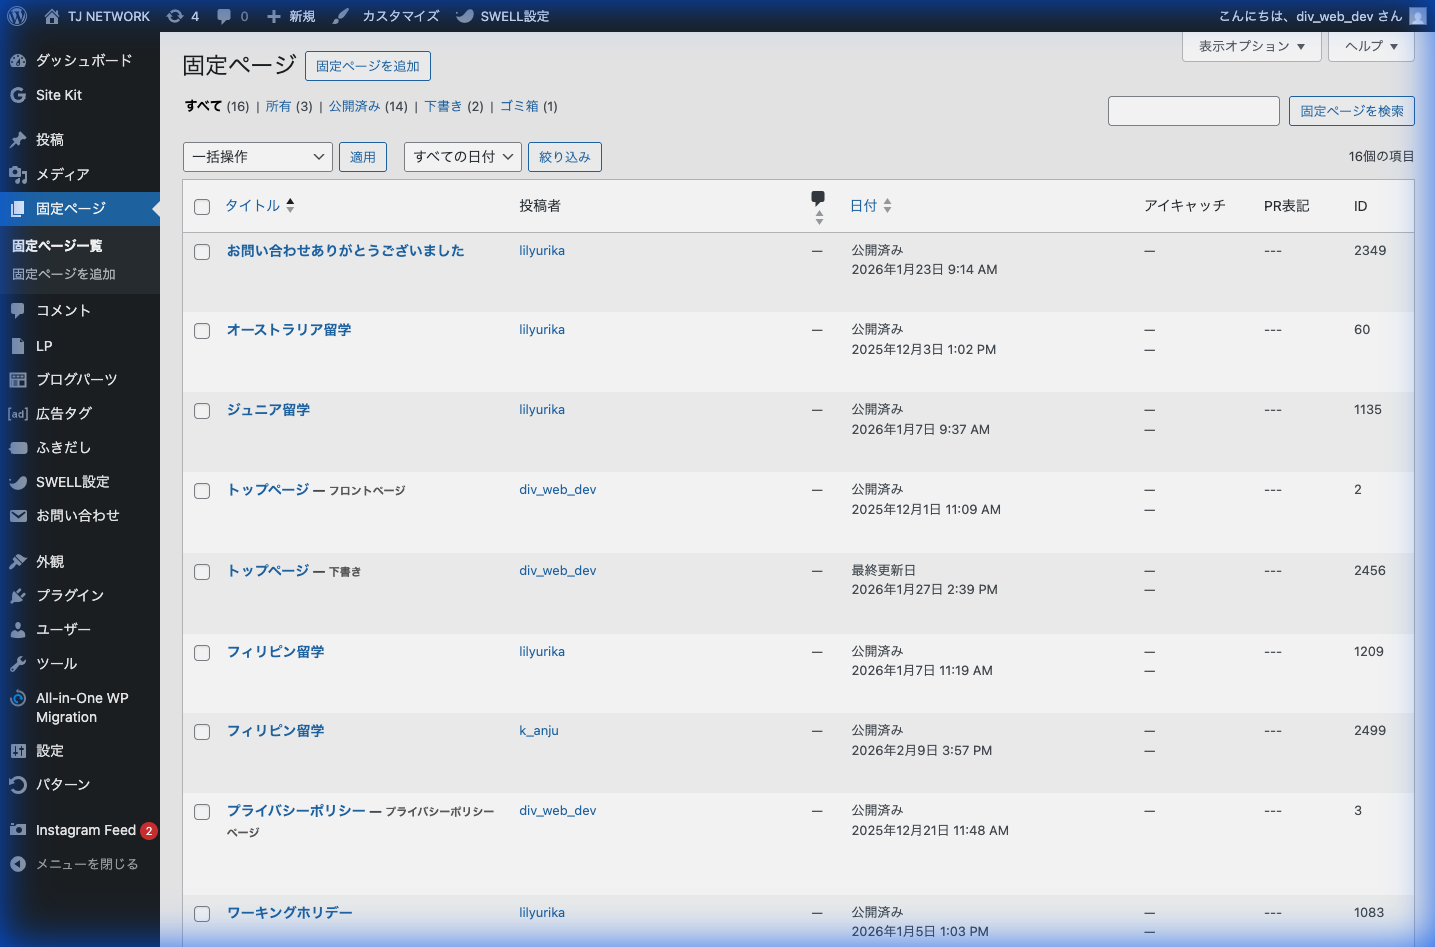Select the ジュニア留学 row checkbox

[x=202, y=411]
